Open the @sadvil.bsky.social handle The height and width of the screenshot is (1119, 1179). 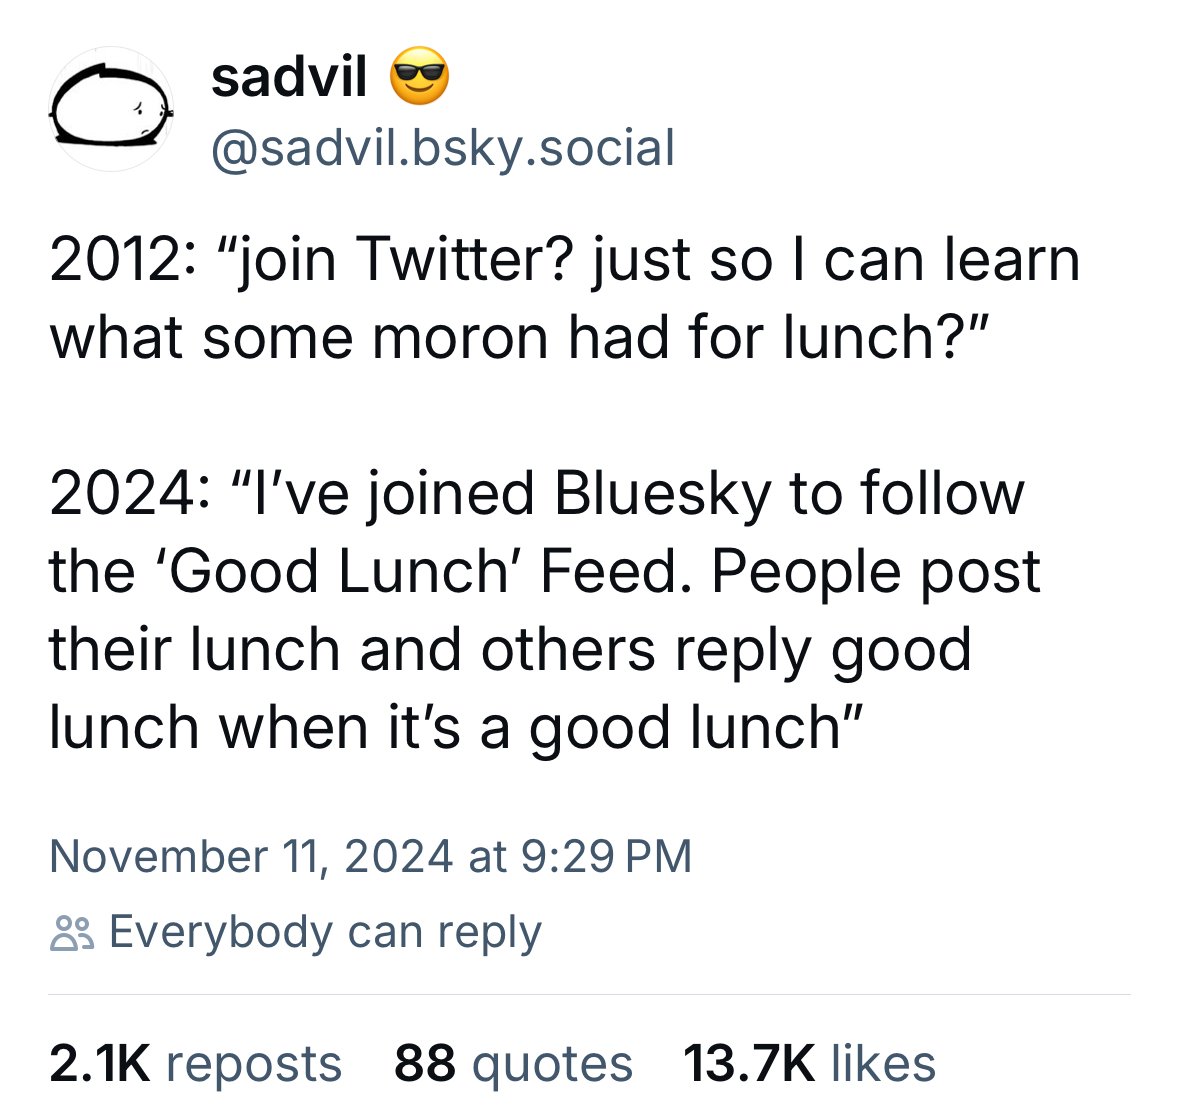click(443, 148)
